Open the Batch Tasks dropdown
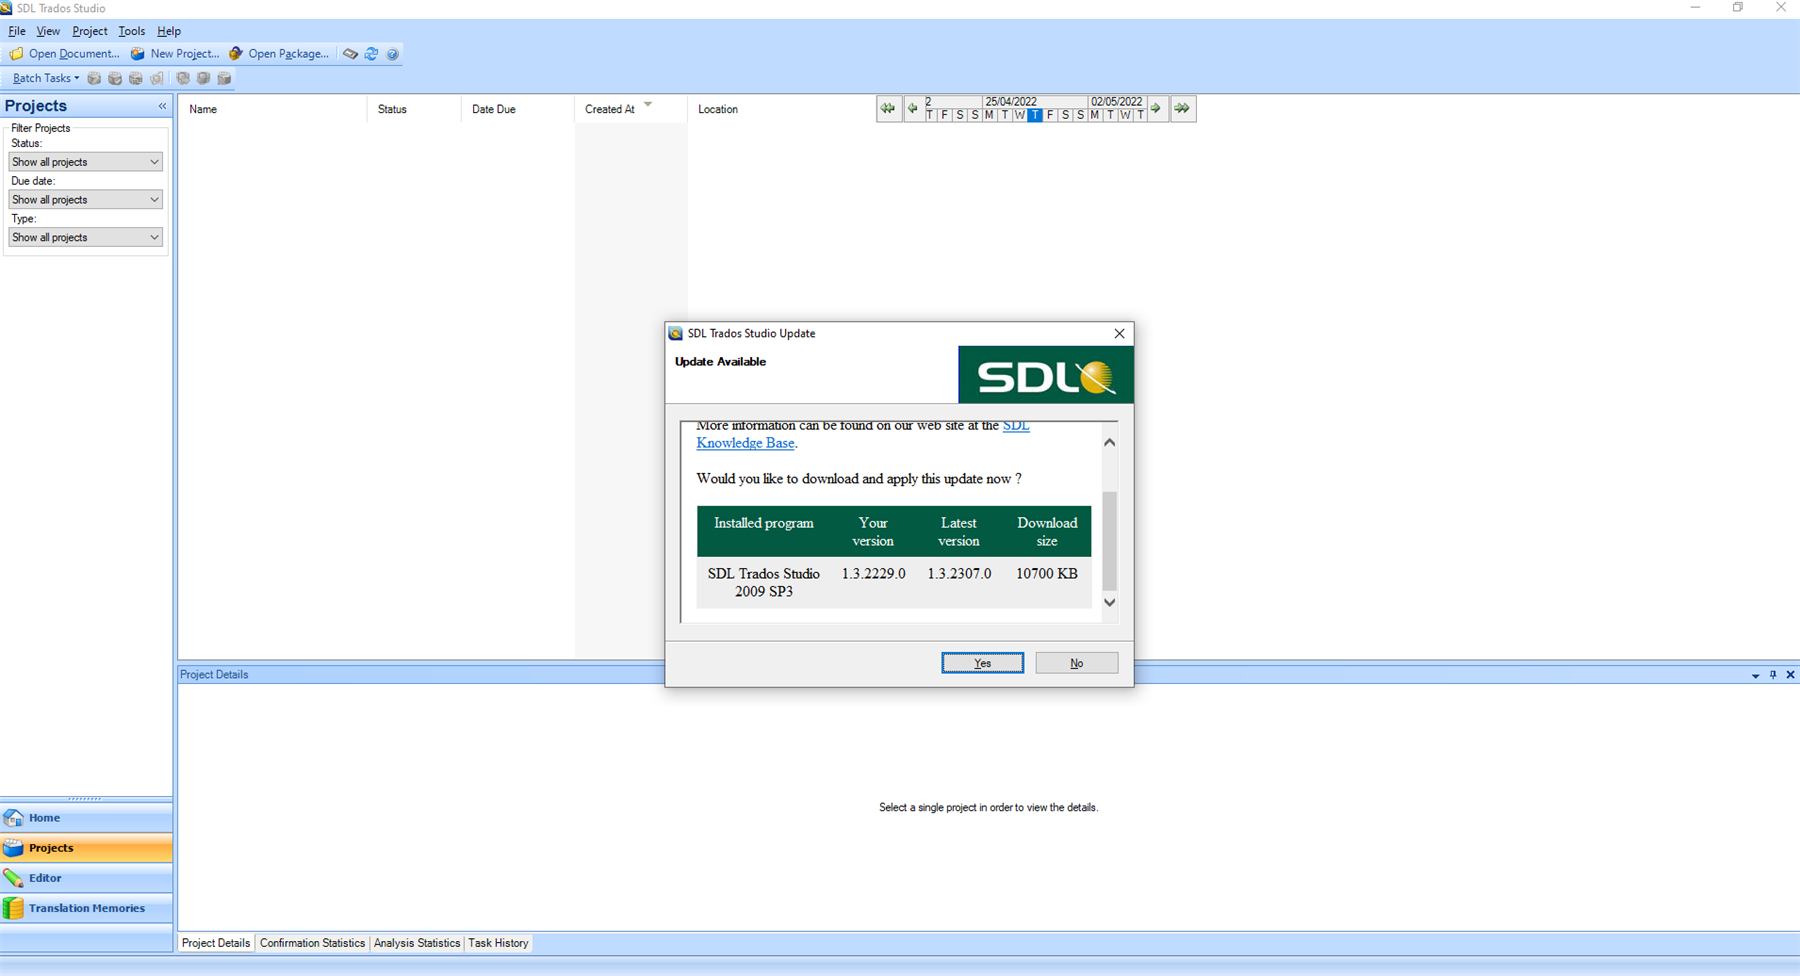 45,78
